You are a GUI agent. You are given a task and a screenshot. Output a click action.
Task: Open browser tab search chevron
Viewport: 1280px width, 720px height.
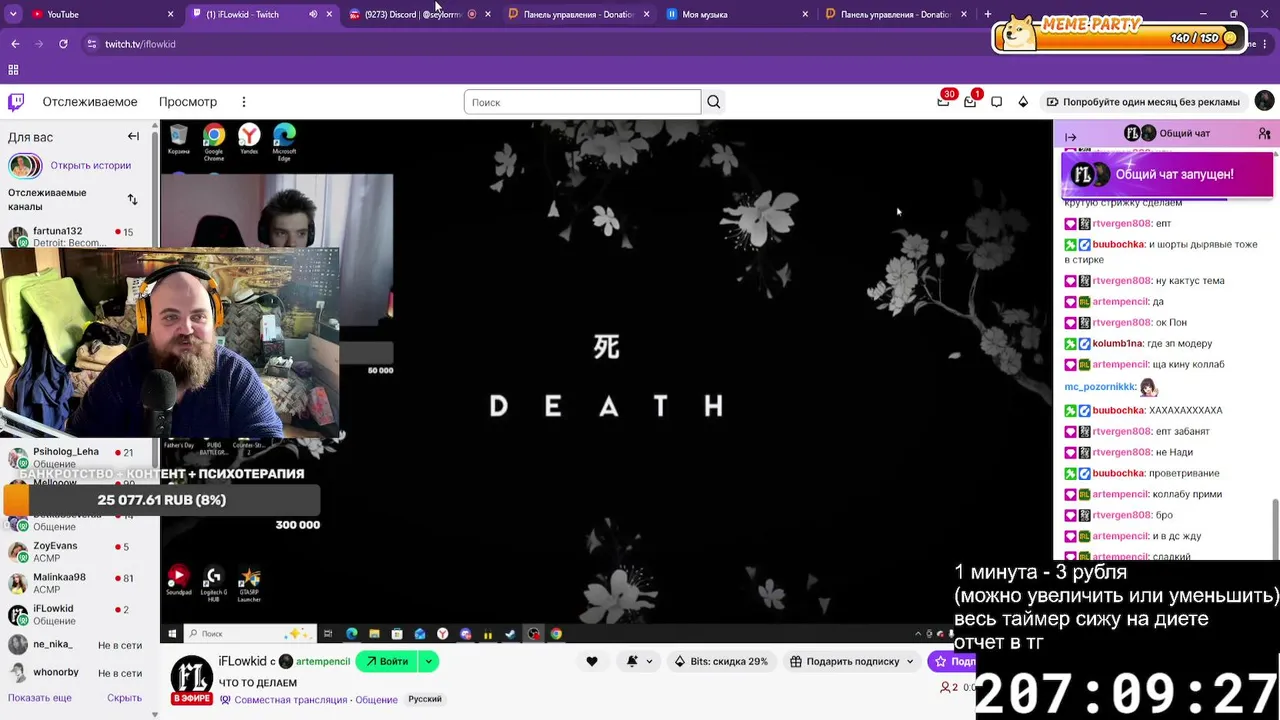(14, 14)
